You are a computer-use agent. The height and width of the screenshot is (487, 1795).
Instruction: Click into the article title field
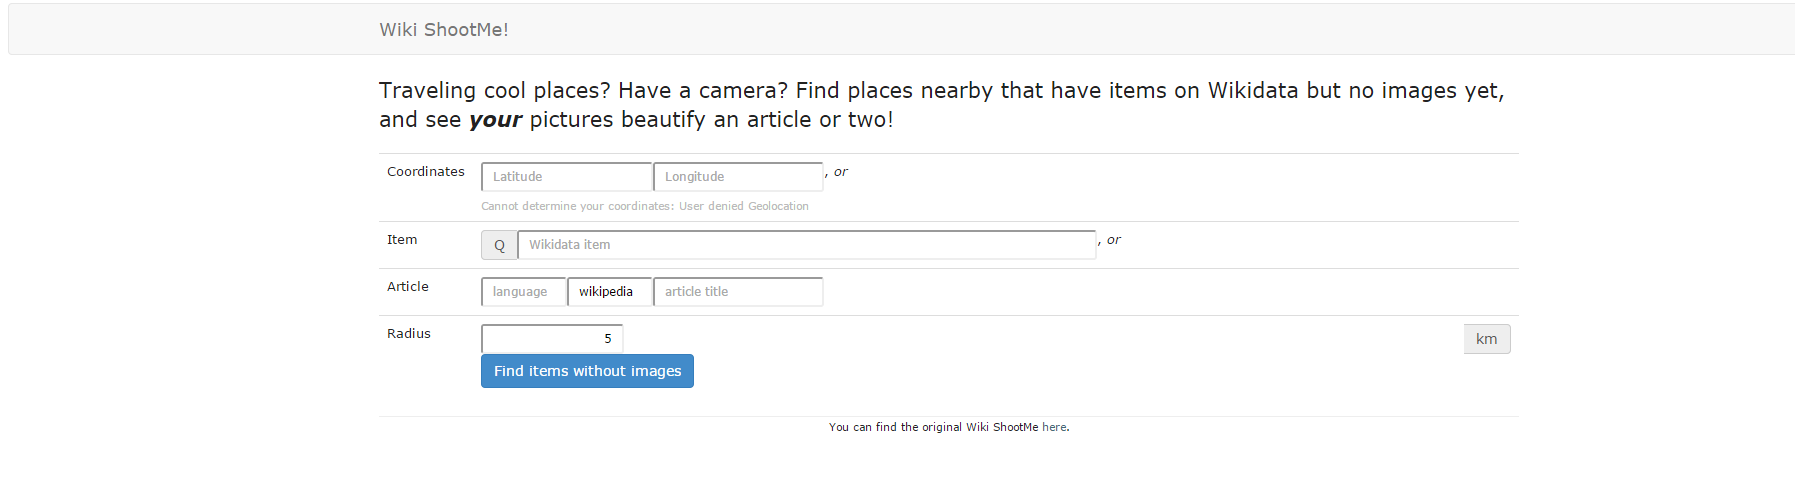pyautogui.click(x=738, y=292)
